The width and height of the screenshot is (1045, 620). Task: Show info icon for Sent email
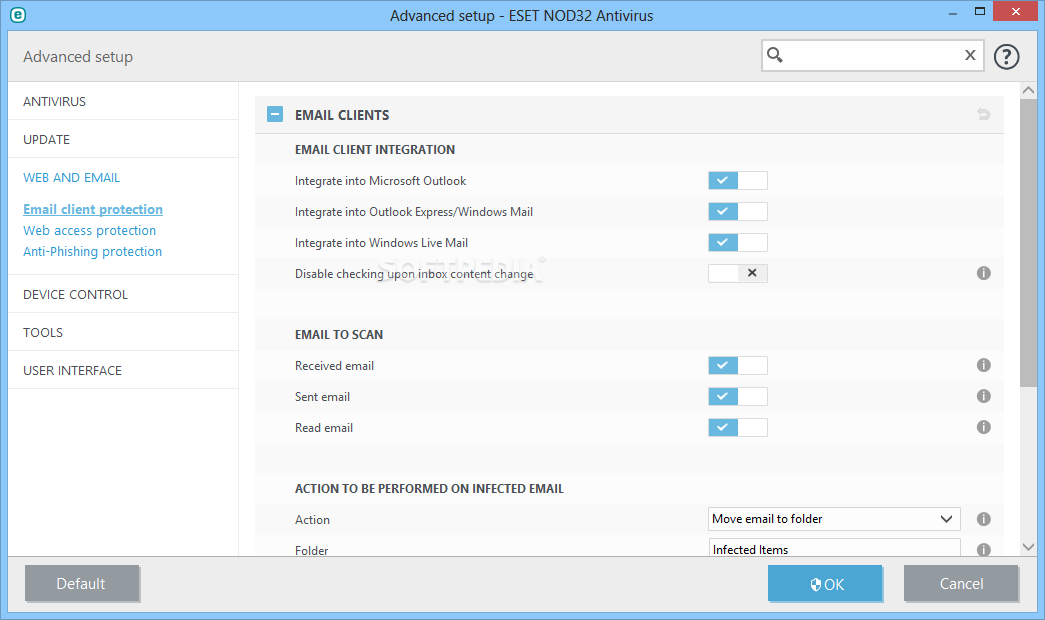984,396
